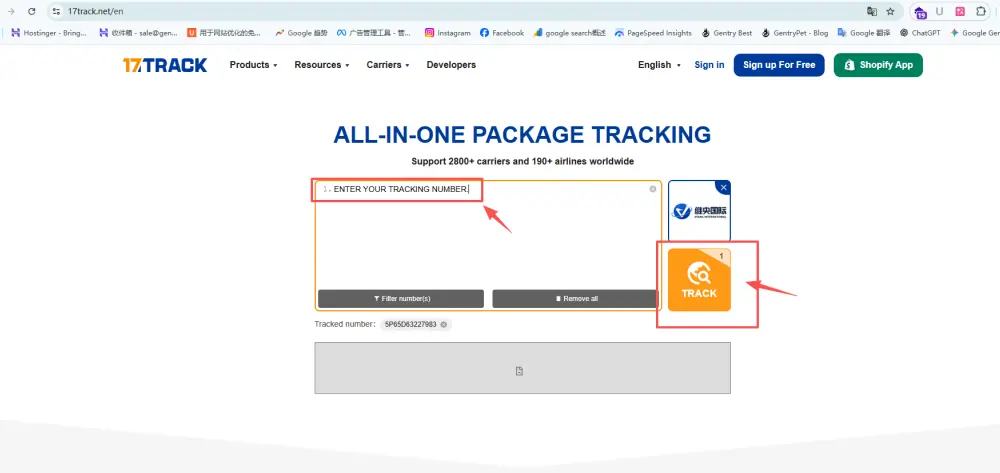Click the orange TRACK button
The image size is (1000, 473).
click(x=699, y=280)
